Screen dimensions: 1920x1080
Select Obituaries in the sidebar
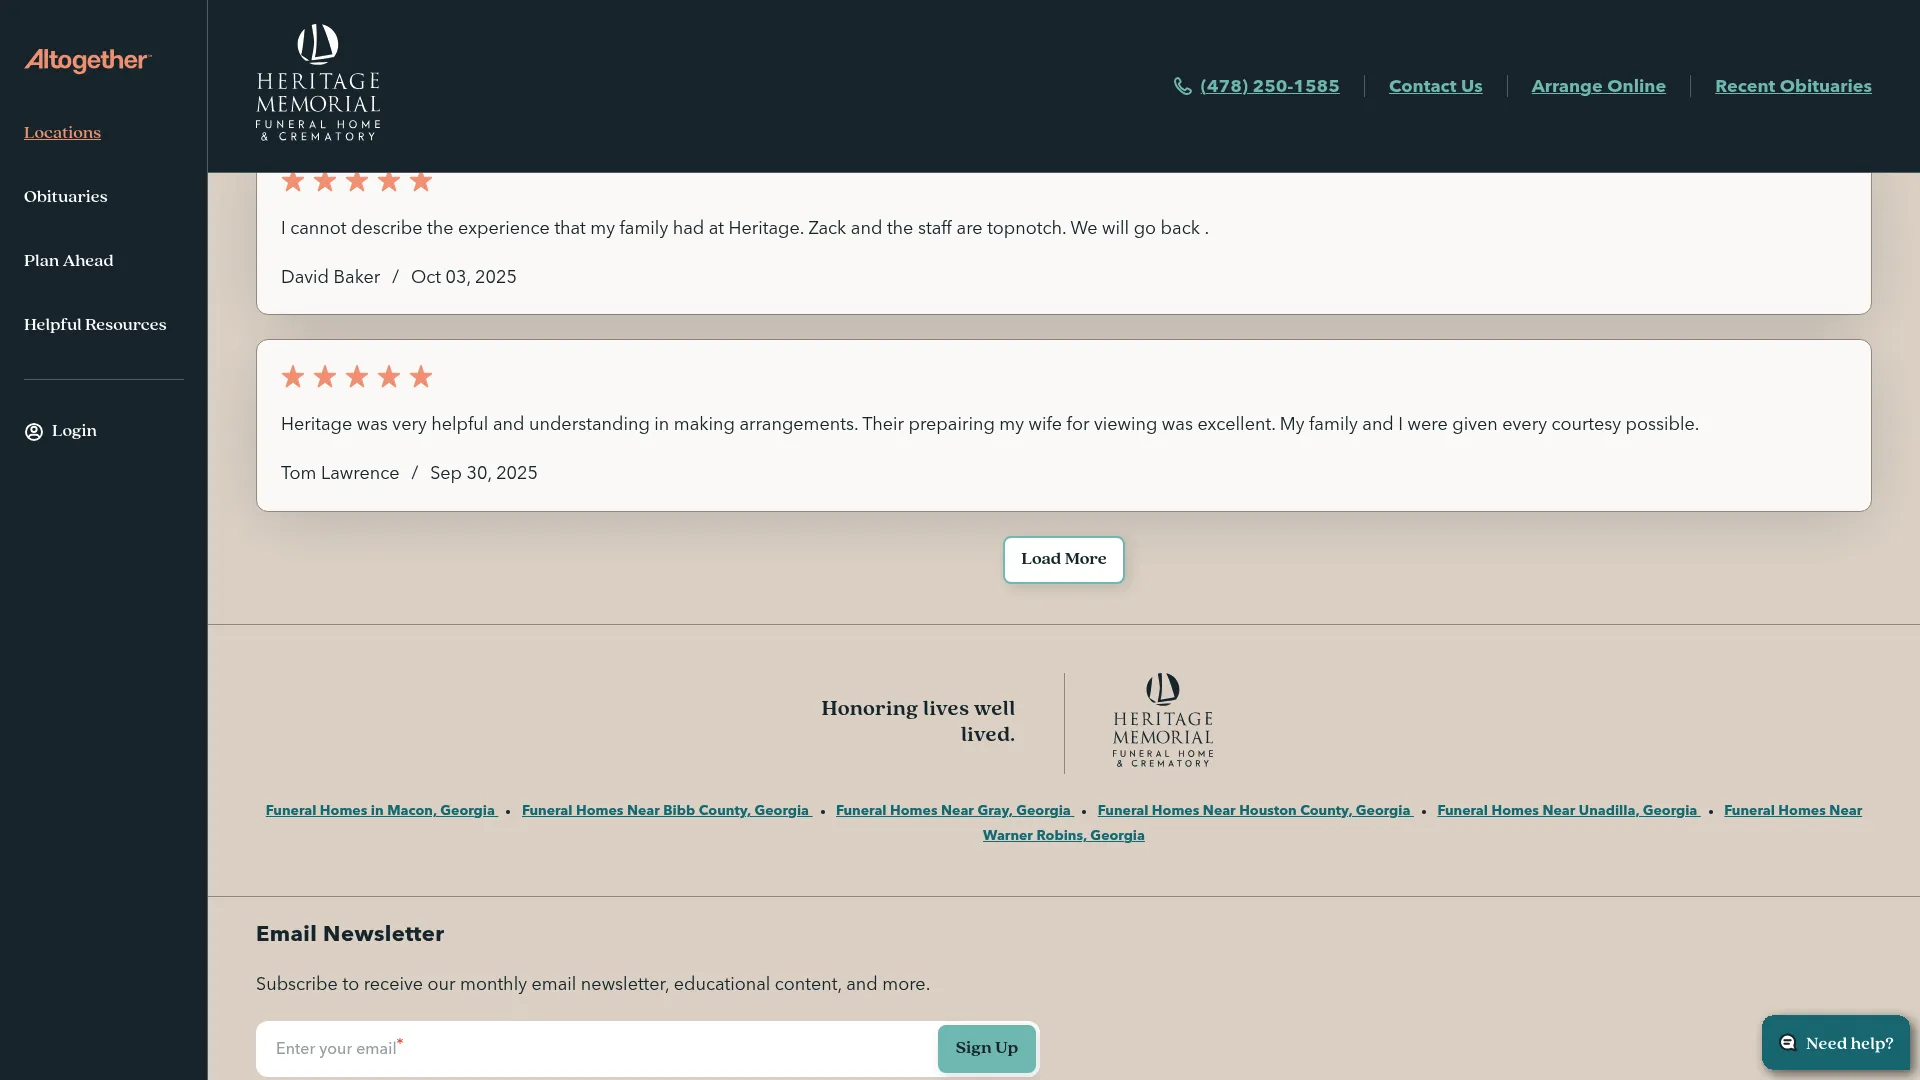(65, 196)
